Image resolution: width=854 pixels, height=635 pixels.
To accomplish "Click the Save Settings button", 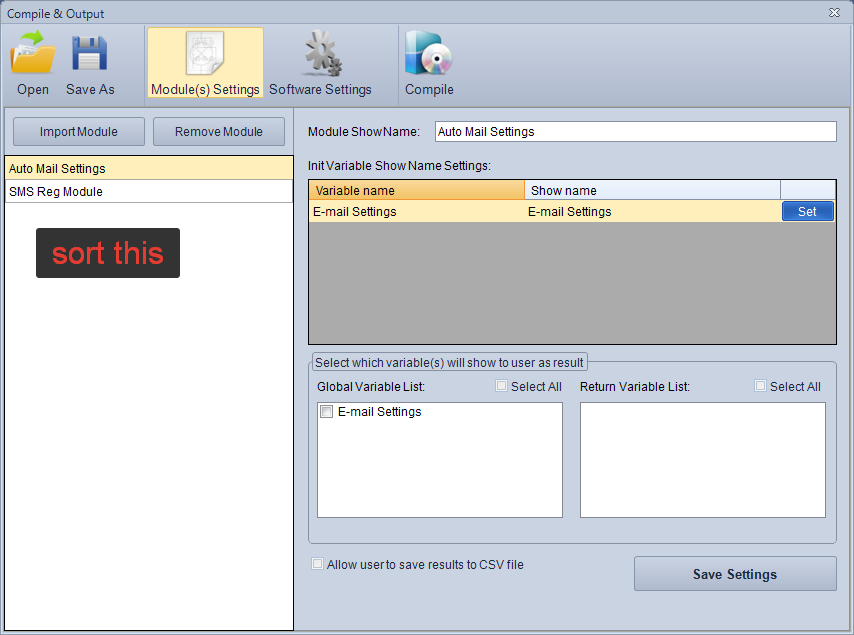I will 735,574.
